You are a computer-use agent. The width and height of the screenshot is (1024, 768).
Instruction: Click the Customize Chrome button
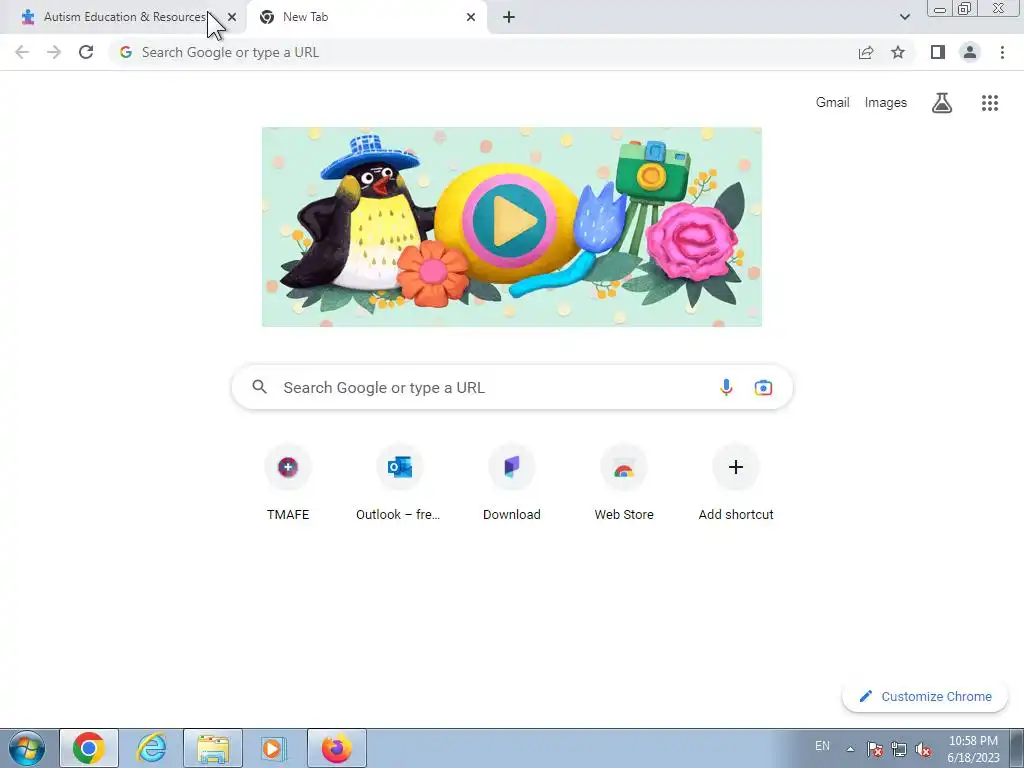(925, 696)
